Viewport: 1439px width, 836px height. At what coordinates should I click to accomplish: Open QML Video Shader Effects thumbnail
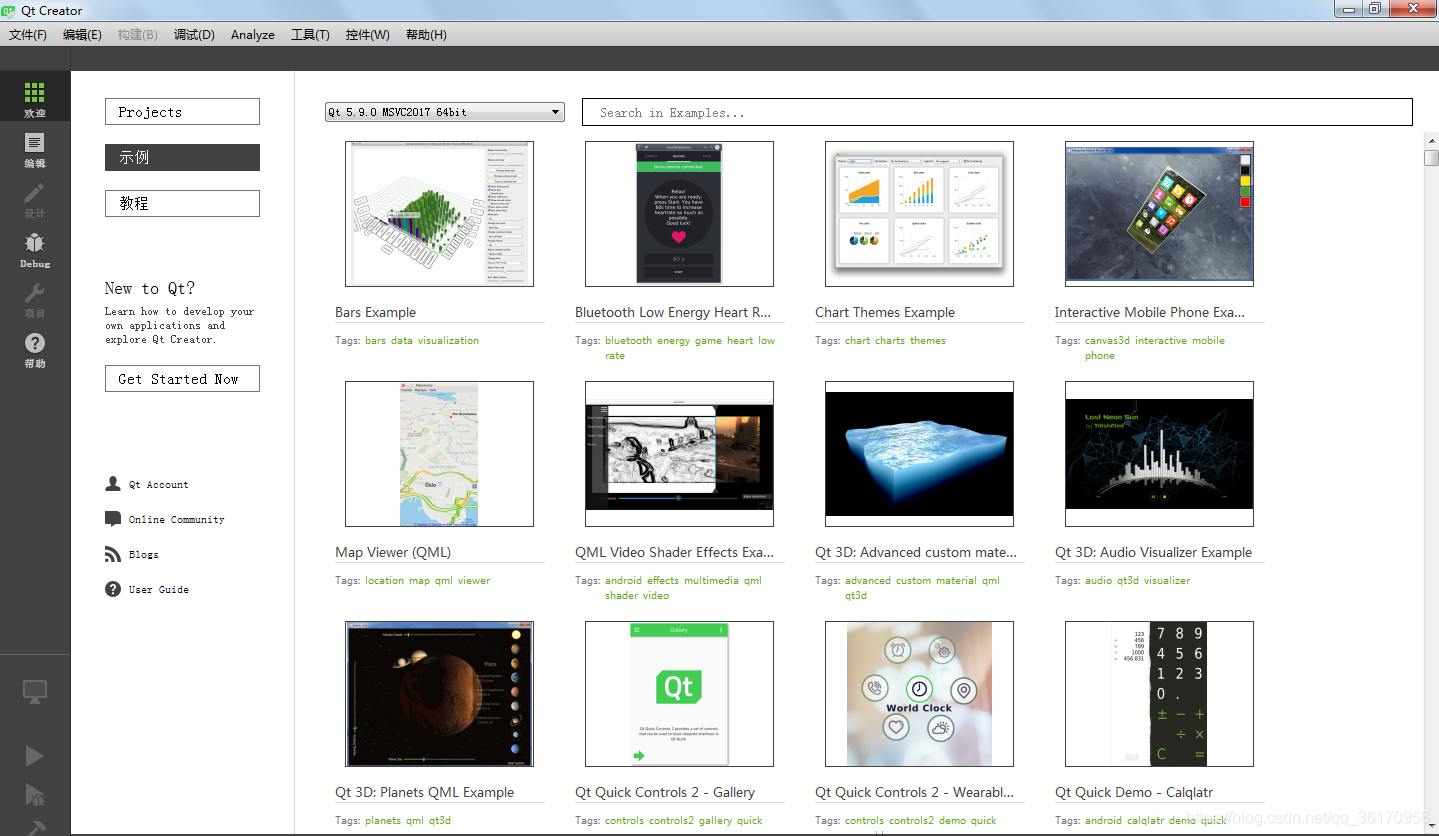pos(679,454)
